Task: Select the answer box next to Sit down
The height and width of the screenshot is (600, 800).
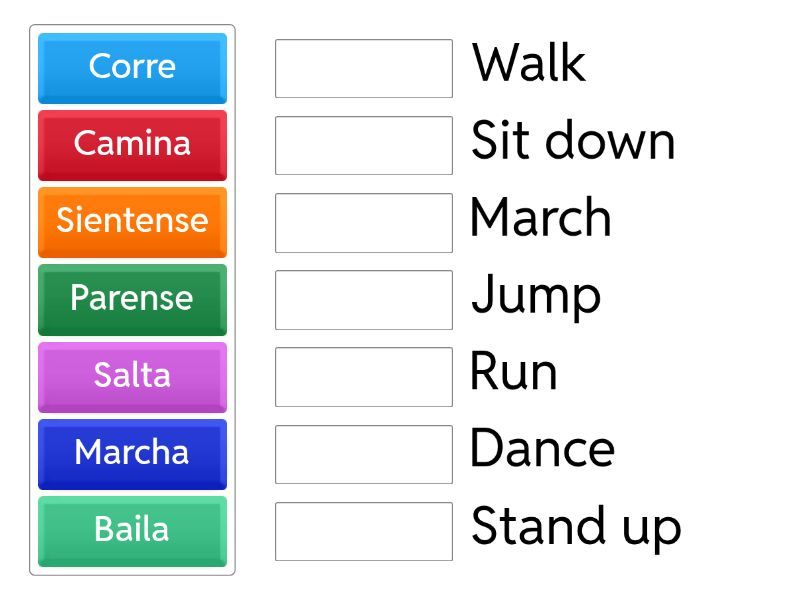Action: (364, 145)
